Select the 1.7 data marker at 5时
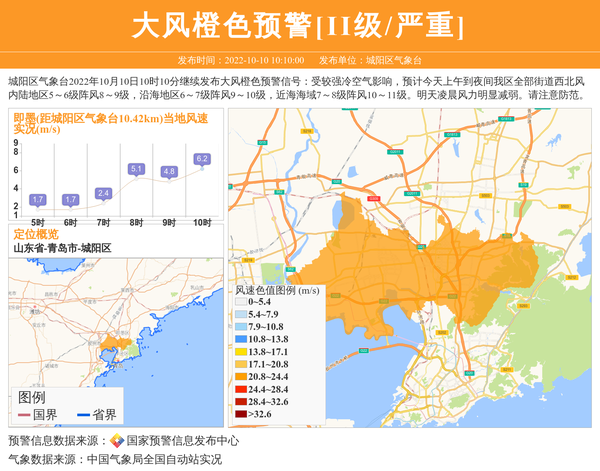 point(38,200)
